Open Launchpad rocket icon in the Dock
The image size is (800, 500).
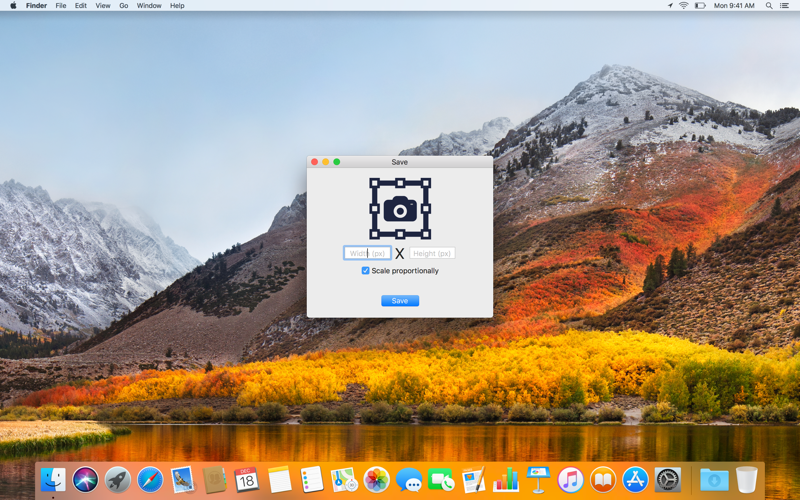(x=118, y=480)
